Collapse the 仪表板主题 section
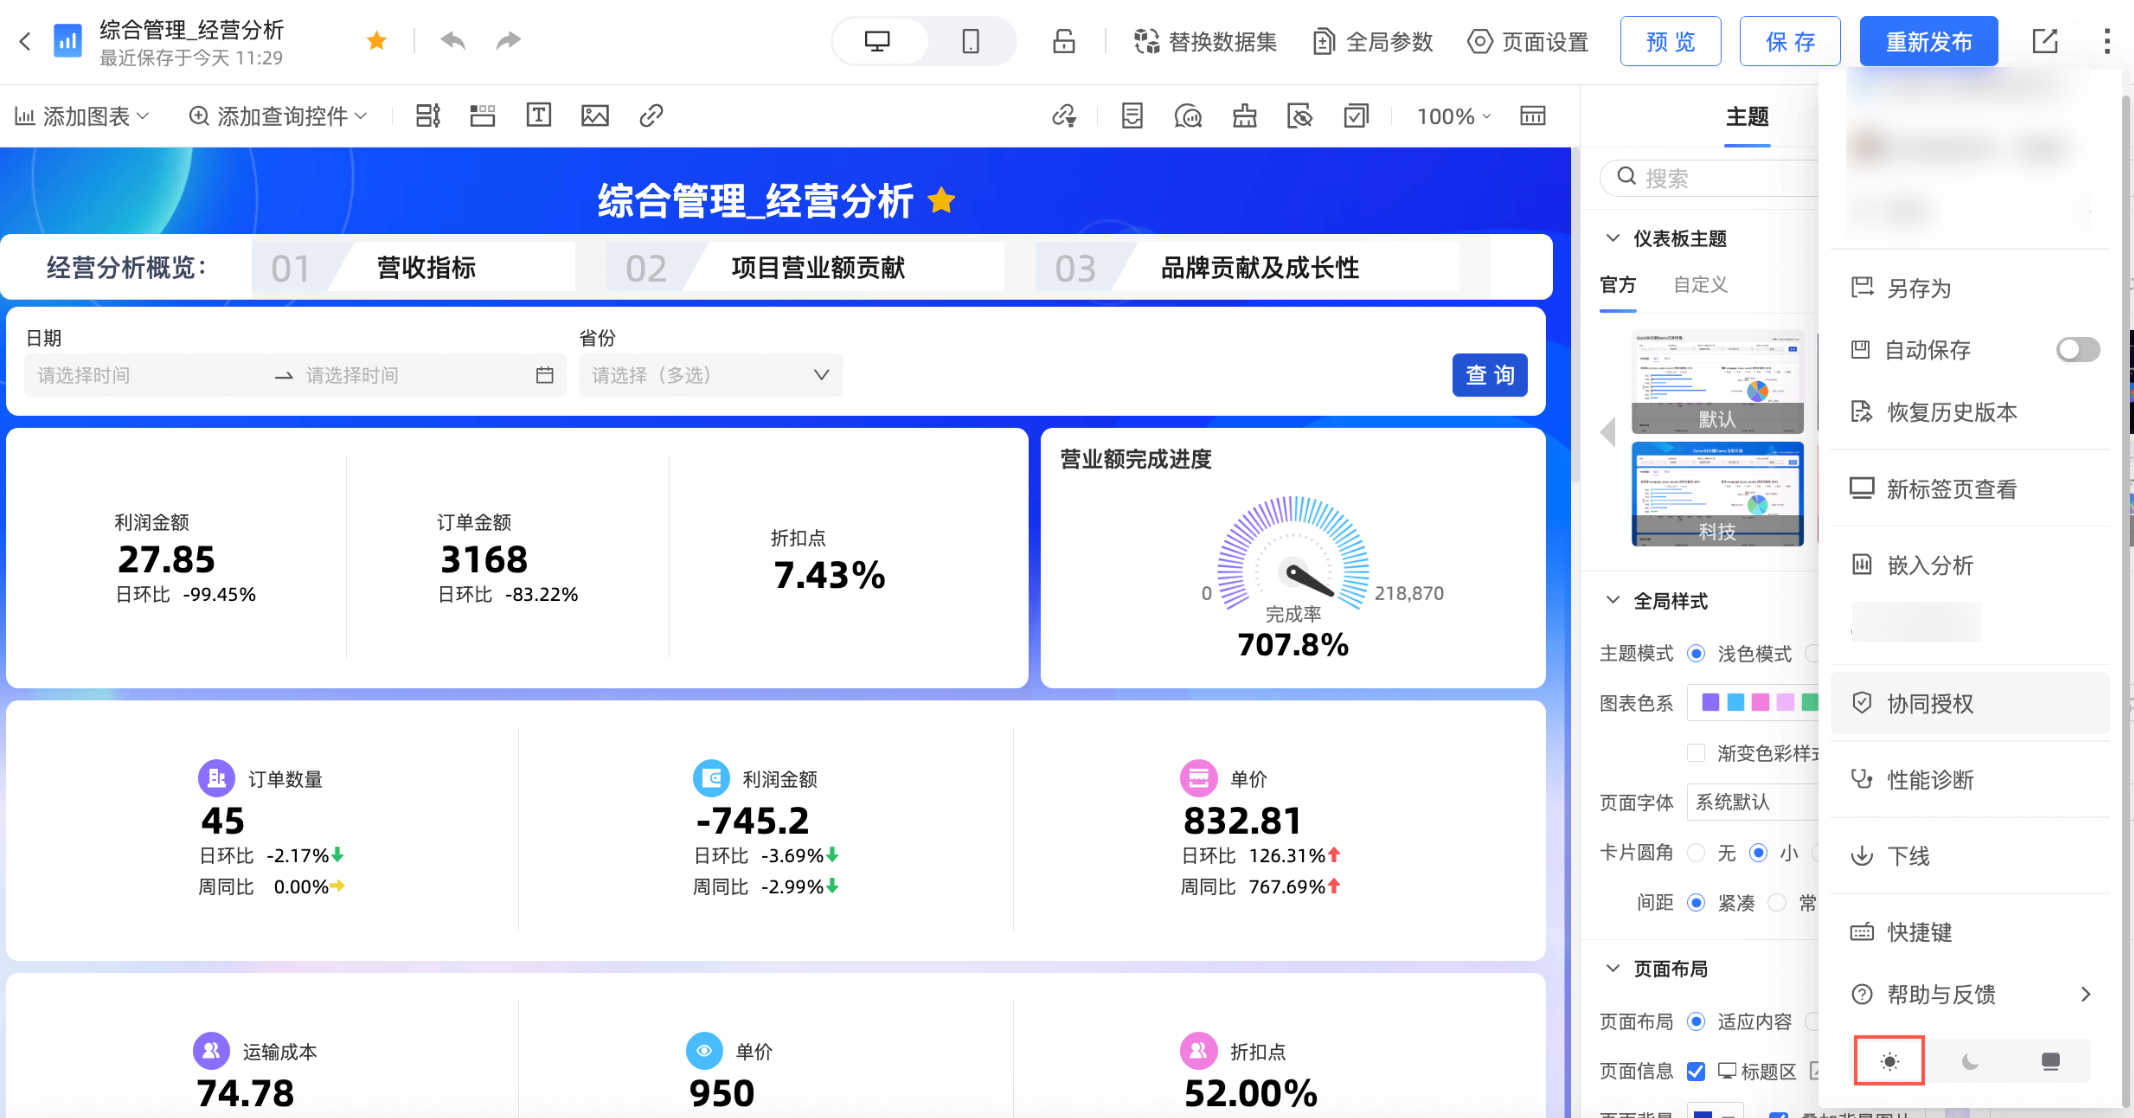2134x1118 pixels. tap(1612, 238)
